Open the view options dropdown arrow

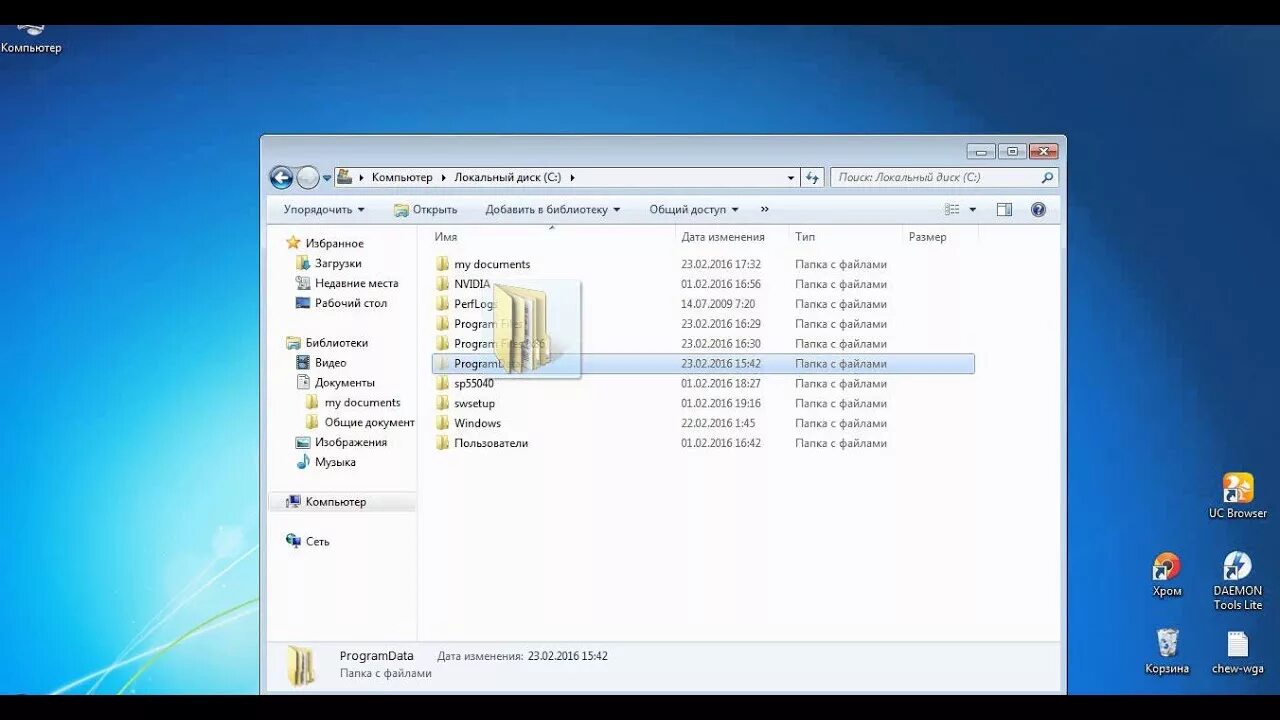pos(973,209)
